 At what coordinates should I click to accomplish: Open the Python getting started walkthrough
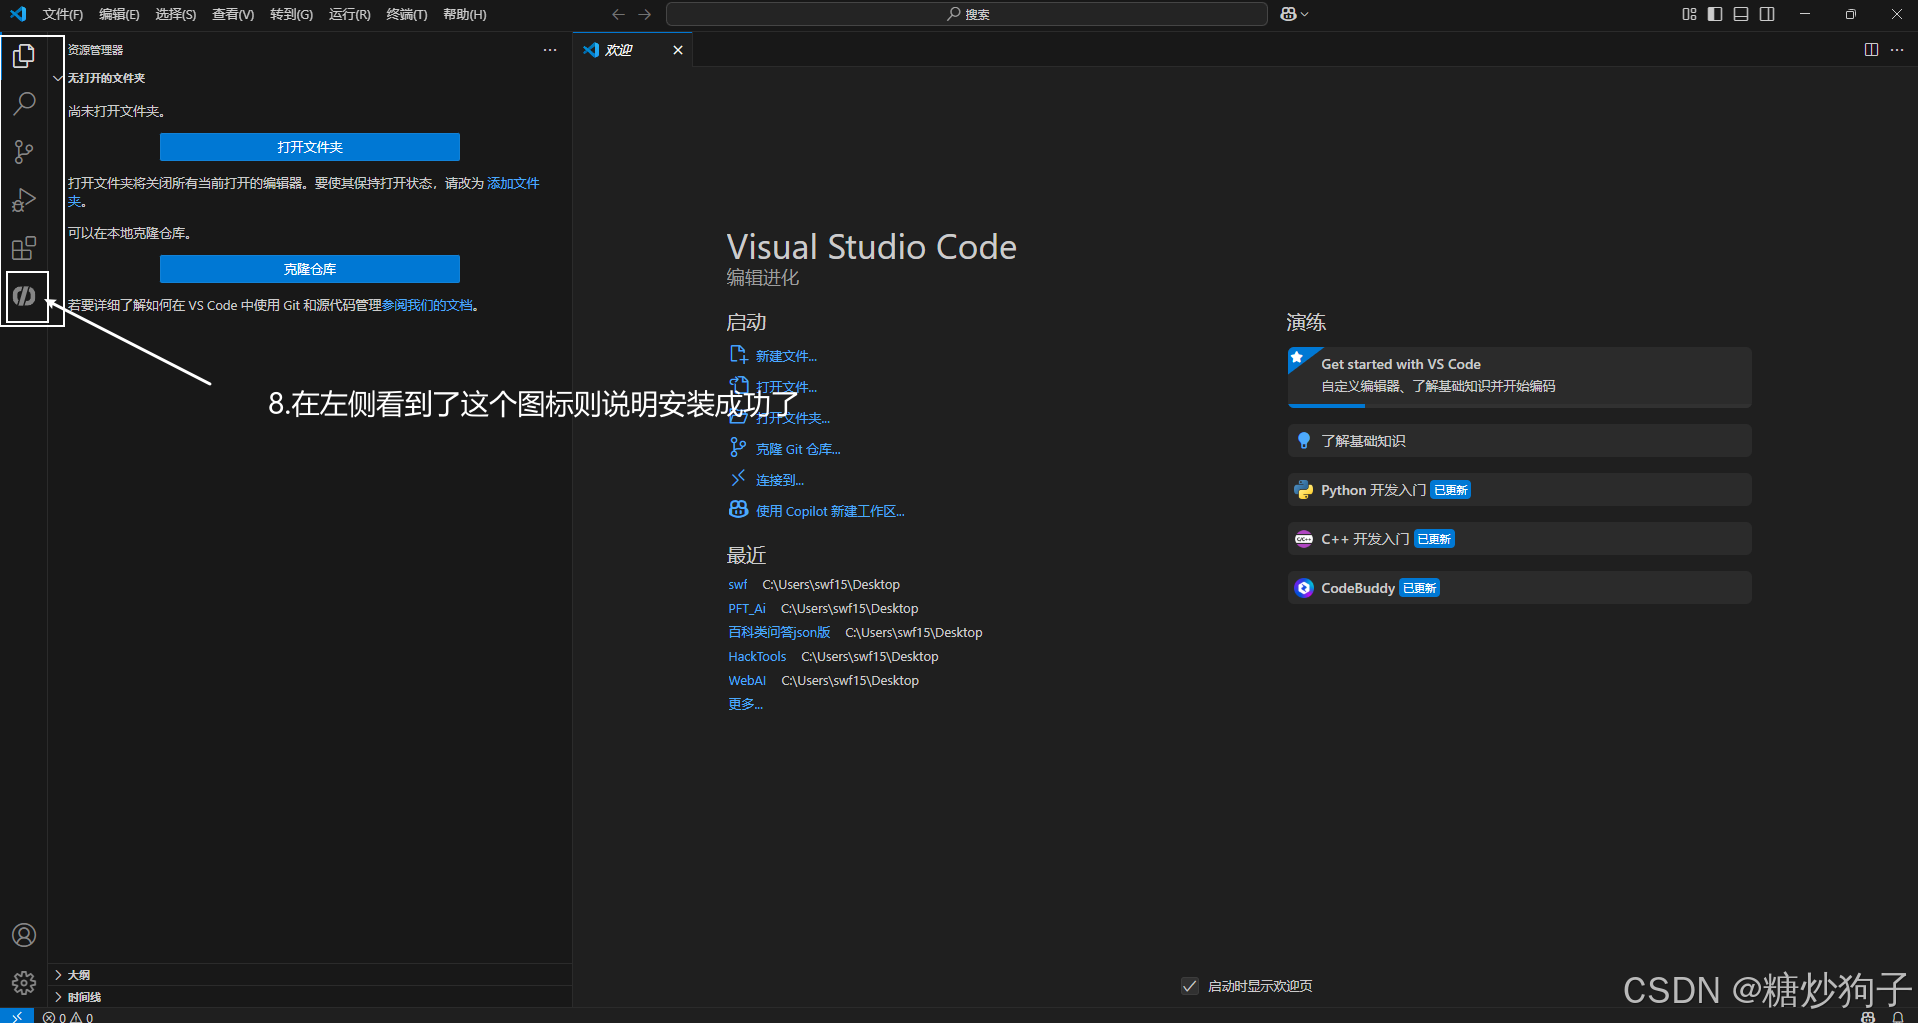1520,490
